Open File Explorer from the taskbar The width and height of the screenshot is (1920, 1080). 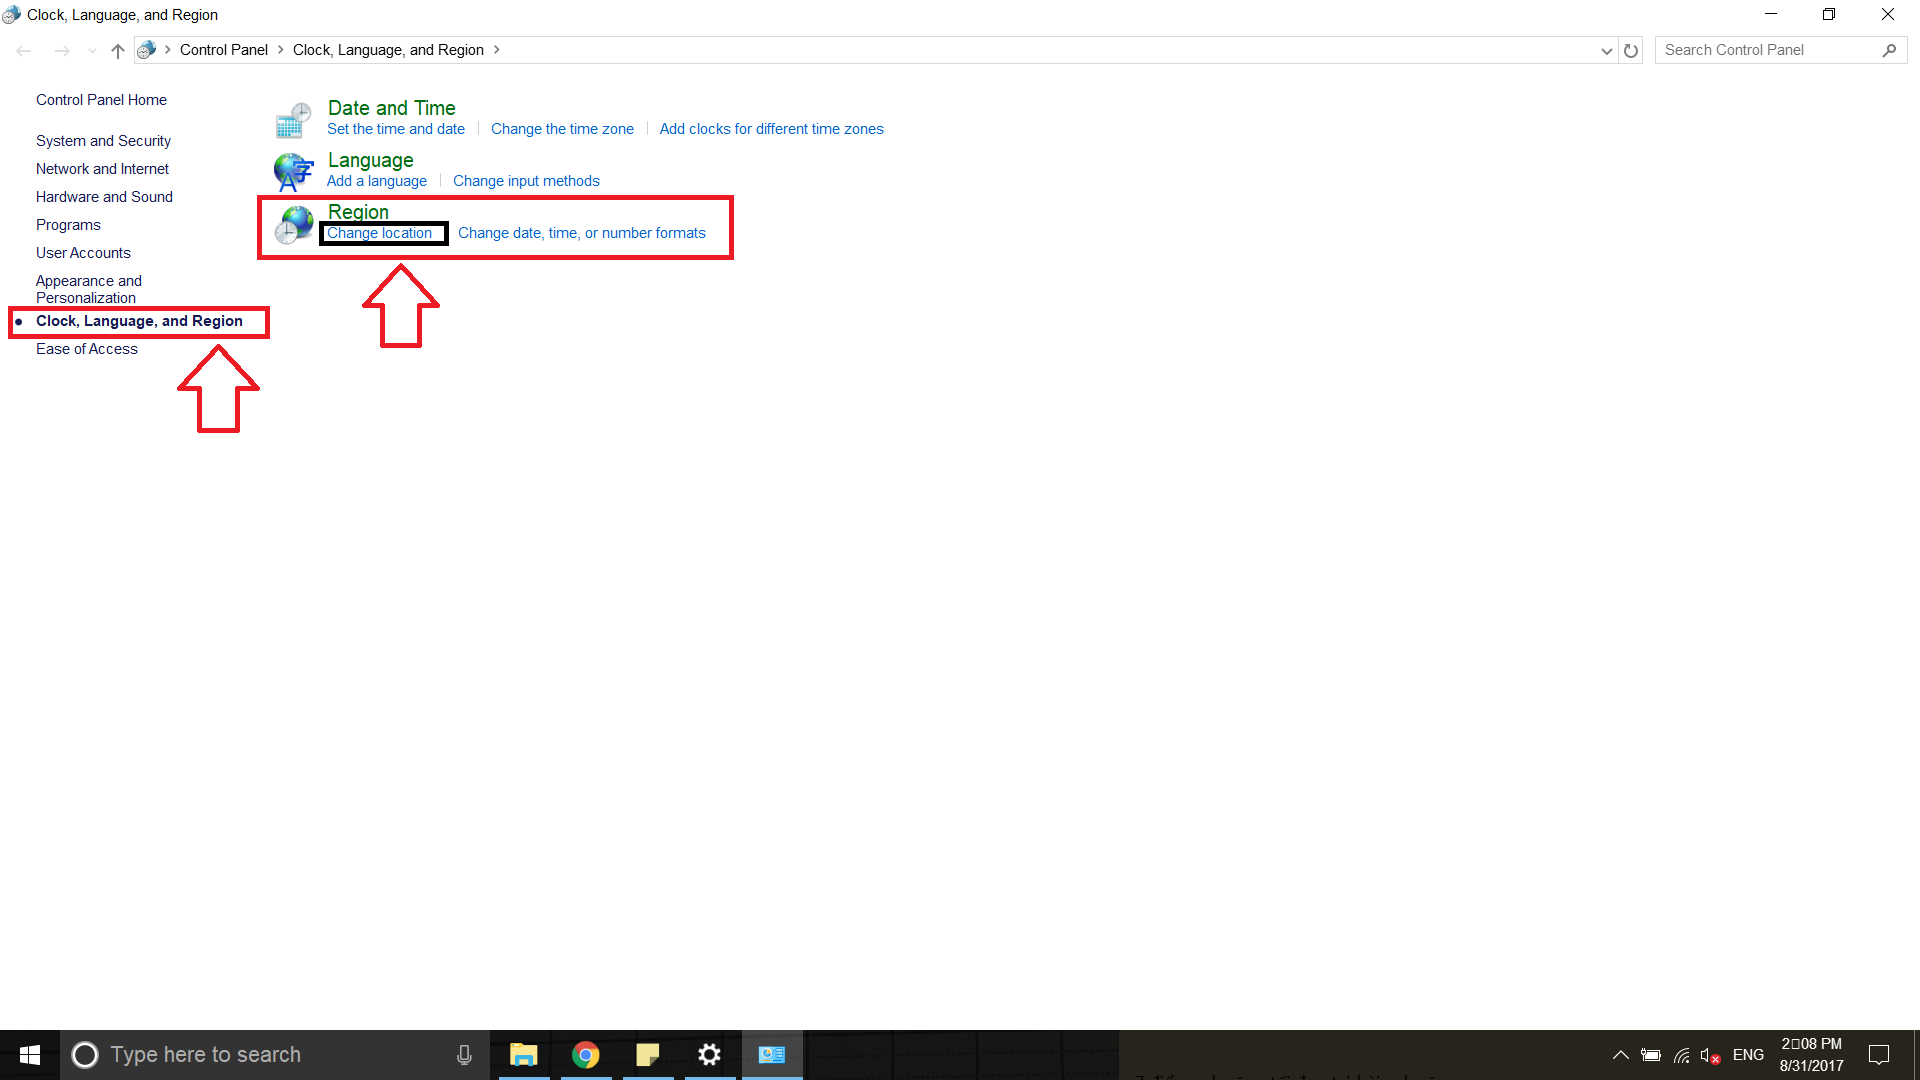(523, 1054)
